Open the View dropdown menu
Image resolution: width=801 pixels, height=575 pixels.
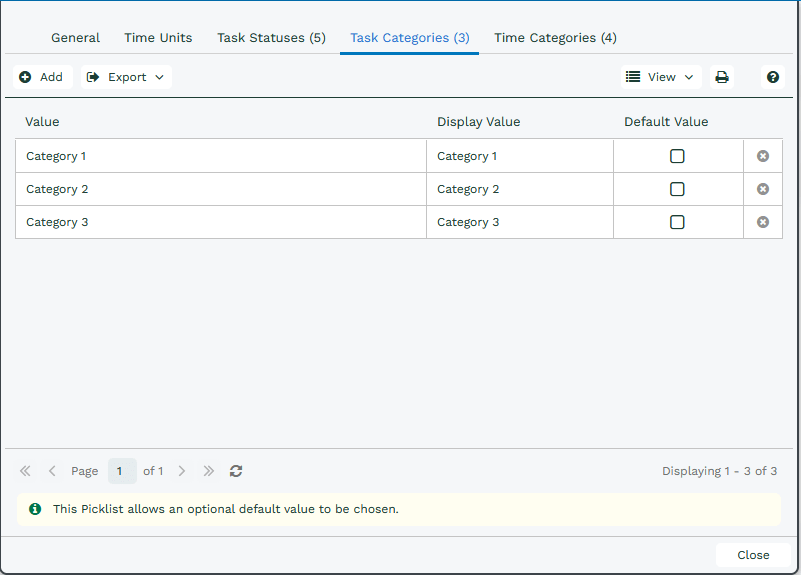(x=661, y=77)
